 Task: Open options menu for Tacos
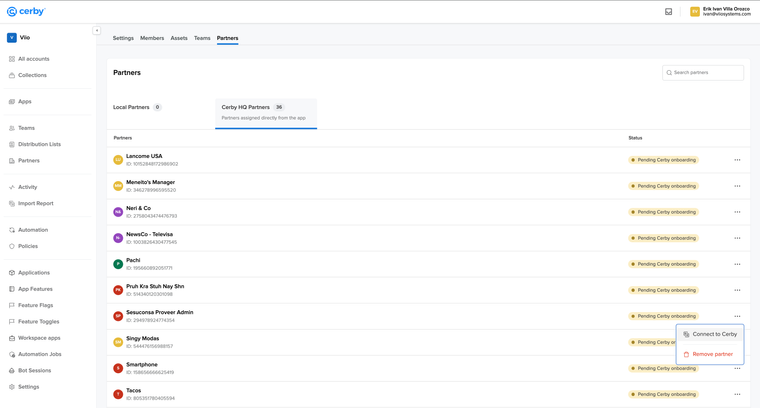737,394
